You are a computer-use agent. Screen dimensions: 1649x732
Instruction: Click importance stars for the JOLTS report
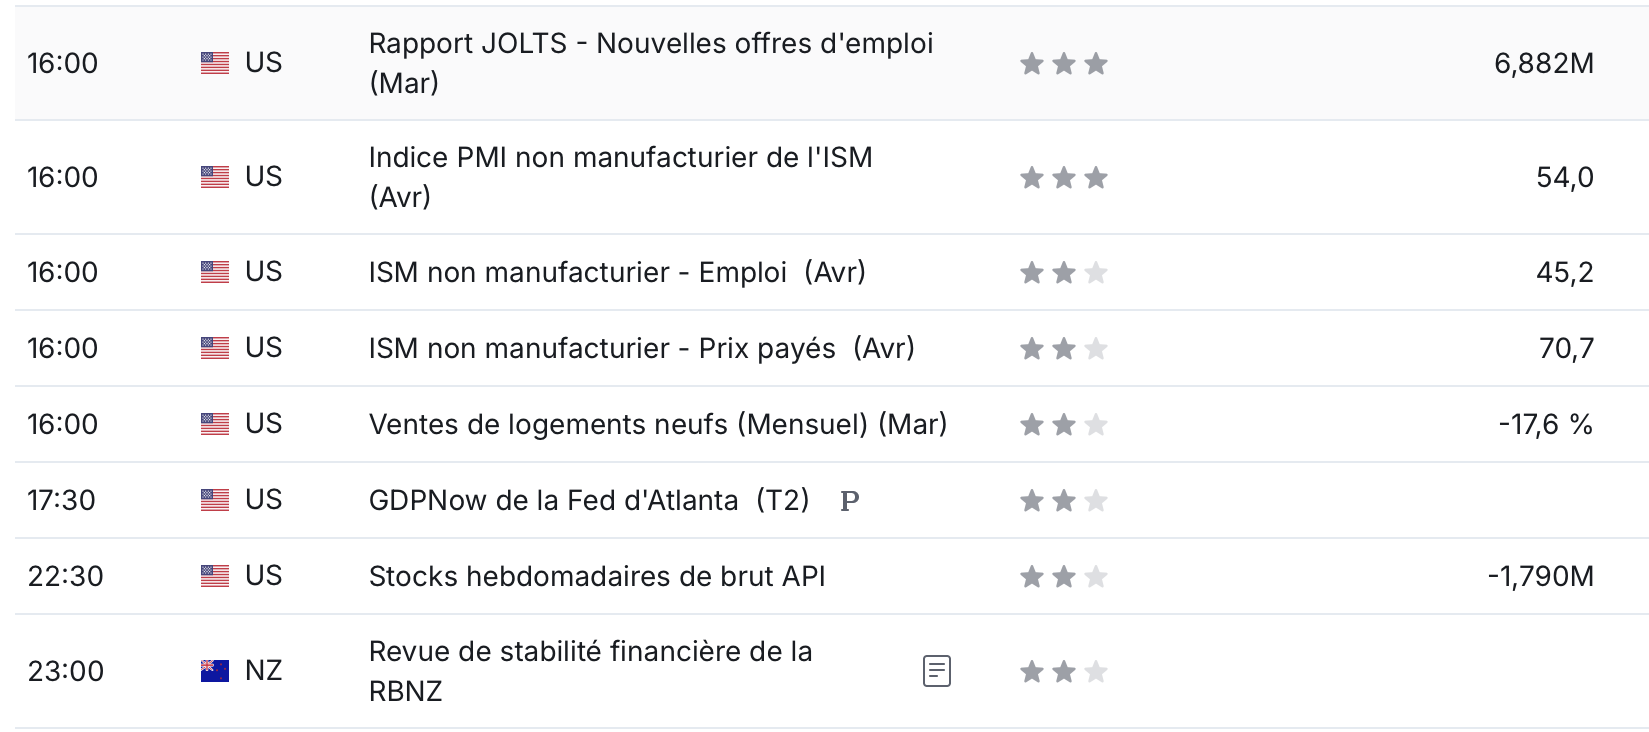(1064, 64)
